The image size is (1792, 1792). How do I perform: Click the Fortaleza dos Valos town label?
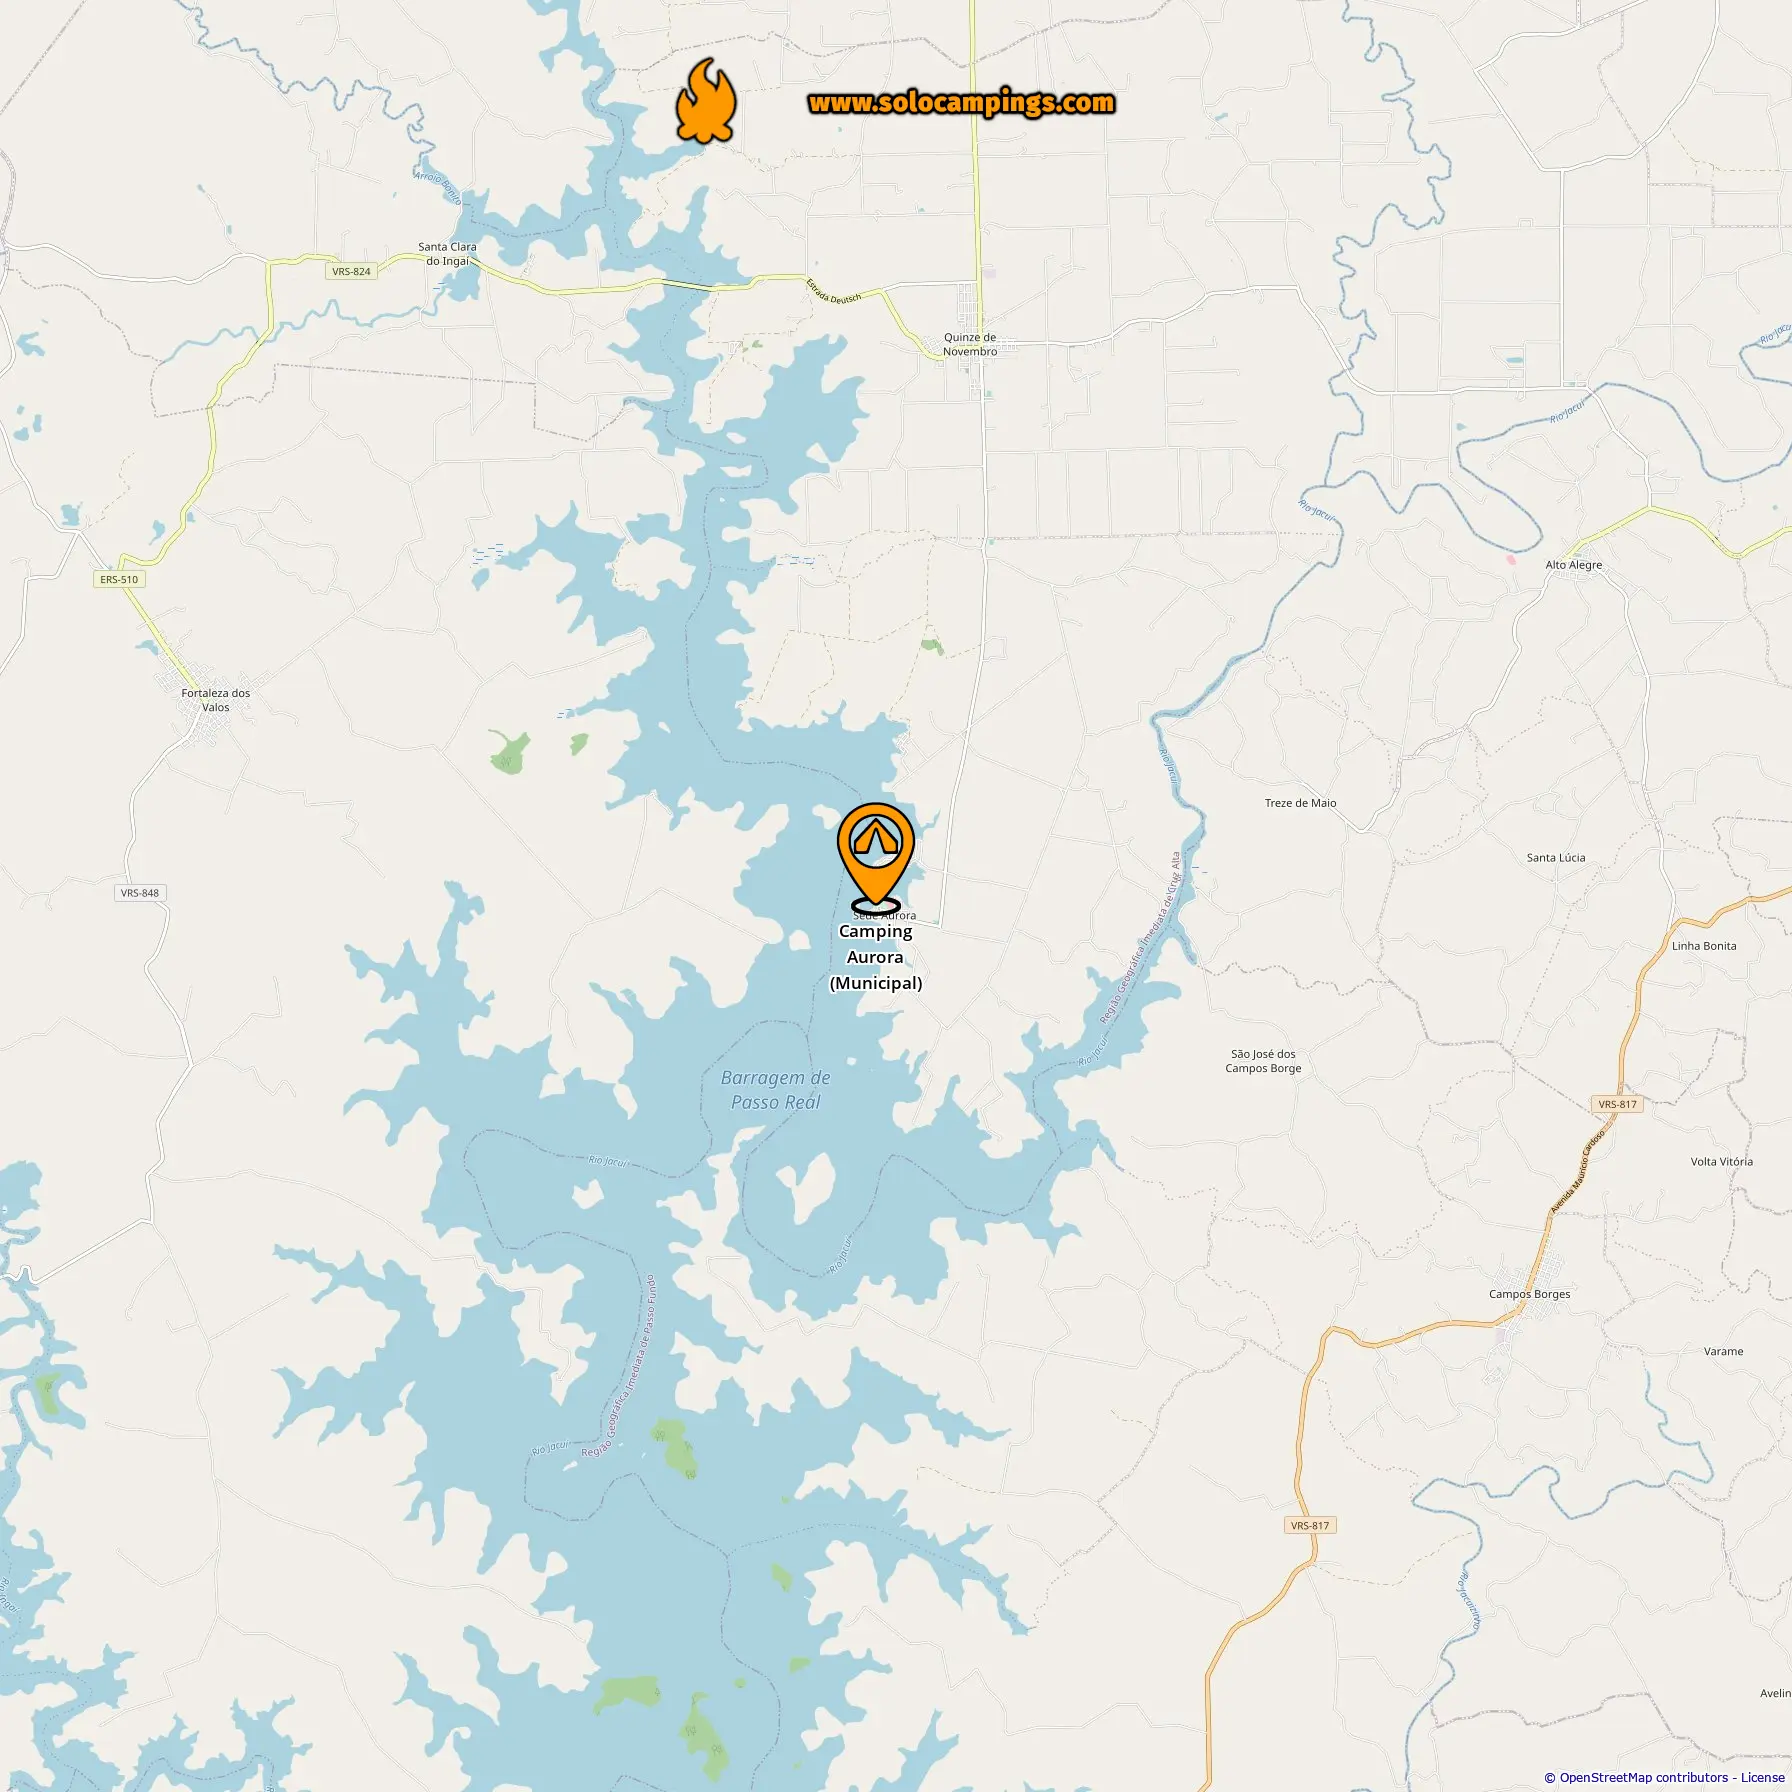coord(216,700)
